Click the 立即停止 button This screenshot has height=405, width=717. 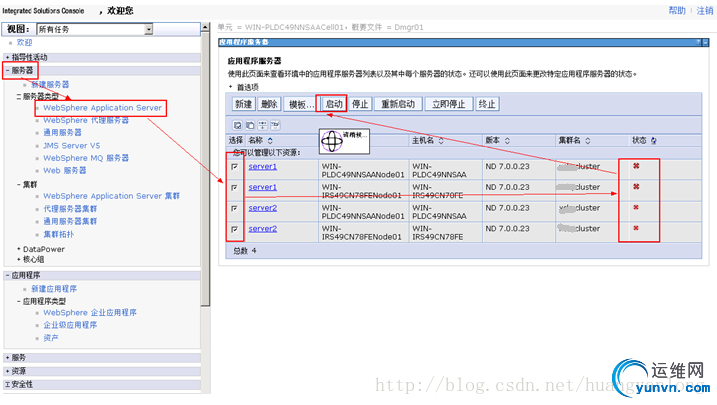pyautogui.click(x=448, y=104)
